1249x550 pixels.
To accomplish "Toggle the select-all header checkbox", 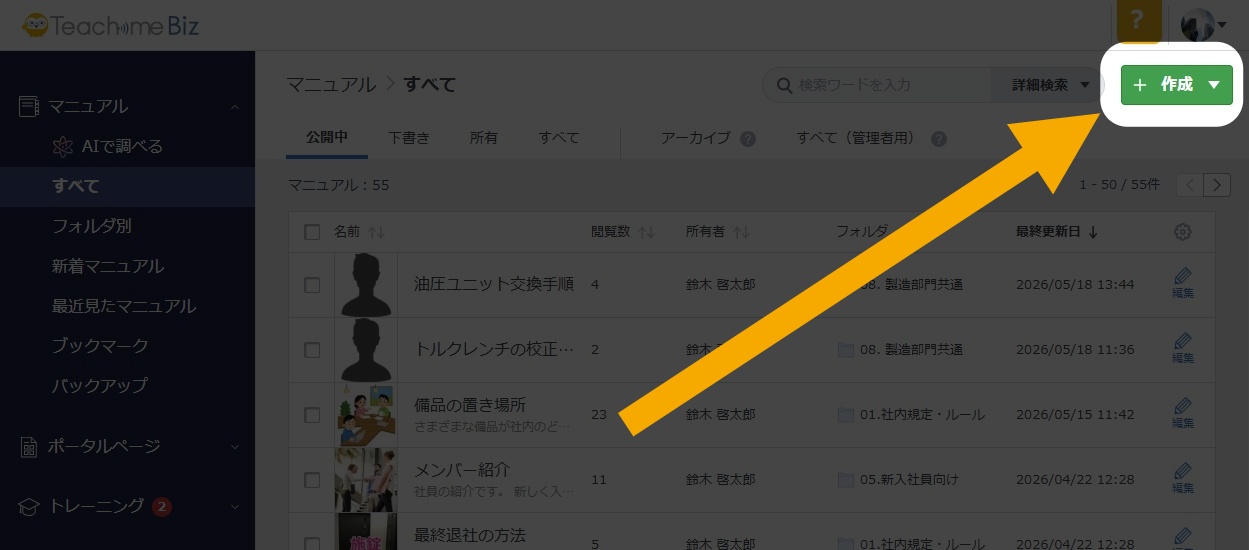I will click(312, 232).
